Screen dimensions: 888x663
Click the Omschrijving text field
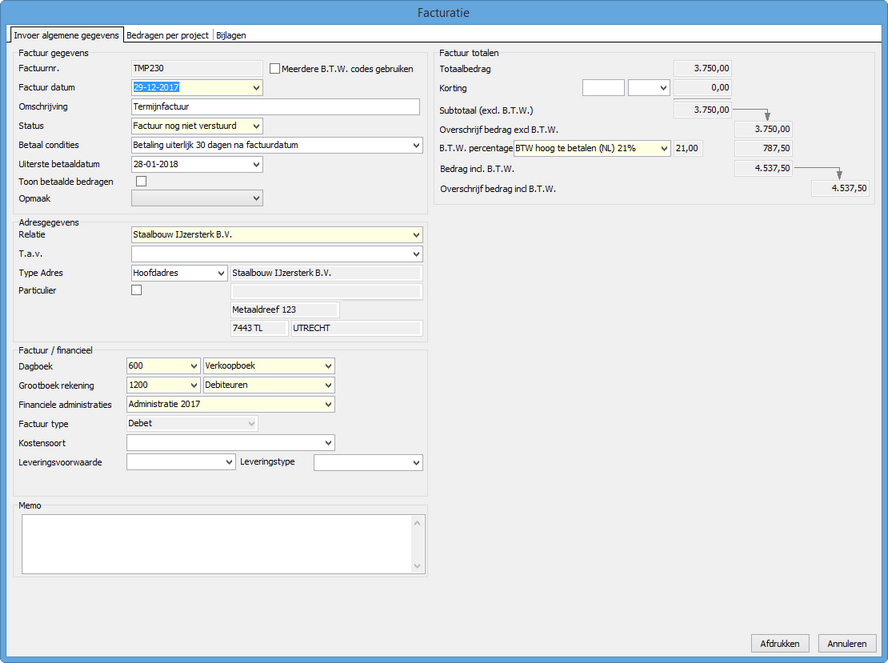[x=275, y=106]
